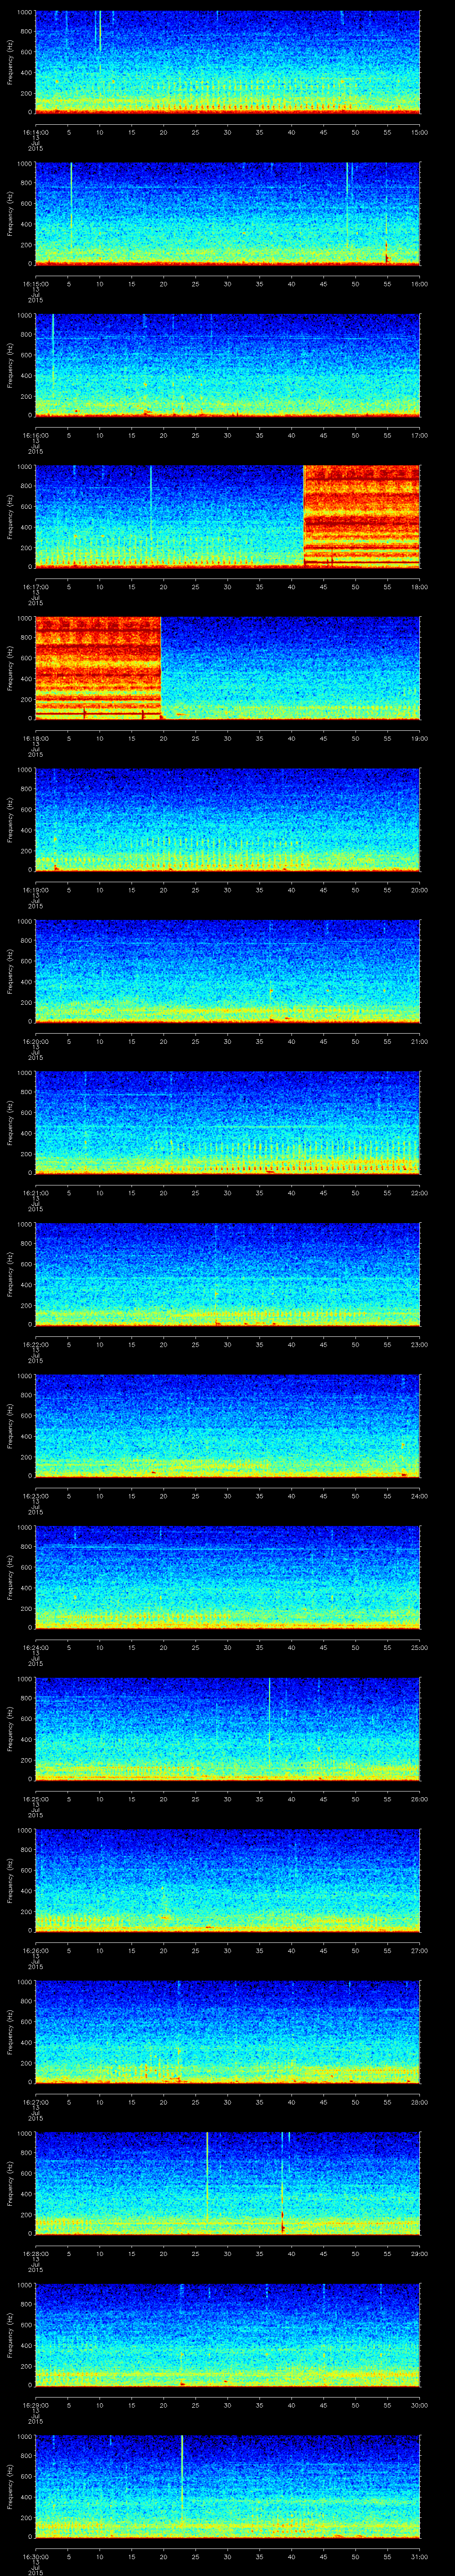Screen dimensions: 455x2576
Task: Click the '31:00' end time label
Action: tap(420, 2556)
